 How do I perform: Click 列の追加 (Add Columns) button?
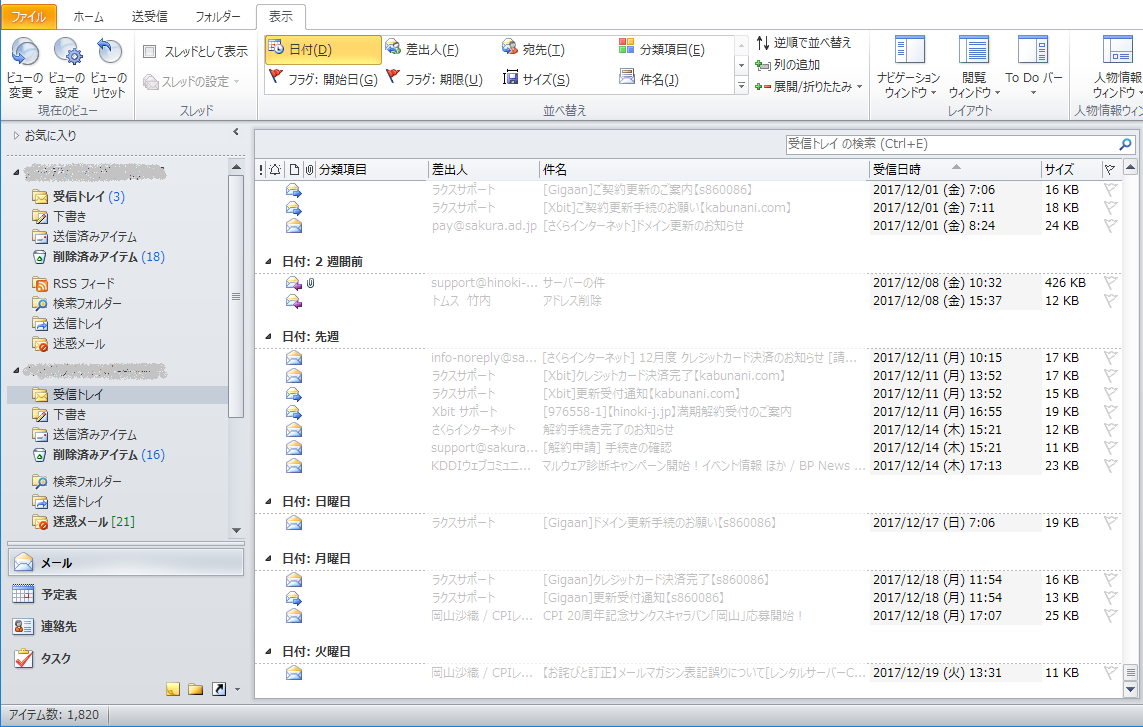(x=789, y=65)
